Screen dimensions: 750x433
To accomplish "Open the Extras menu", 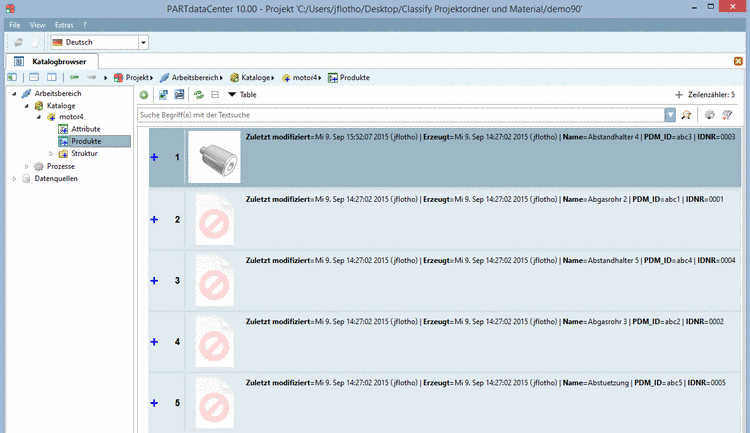I will pos(64,25).
